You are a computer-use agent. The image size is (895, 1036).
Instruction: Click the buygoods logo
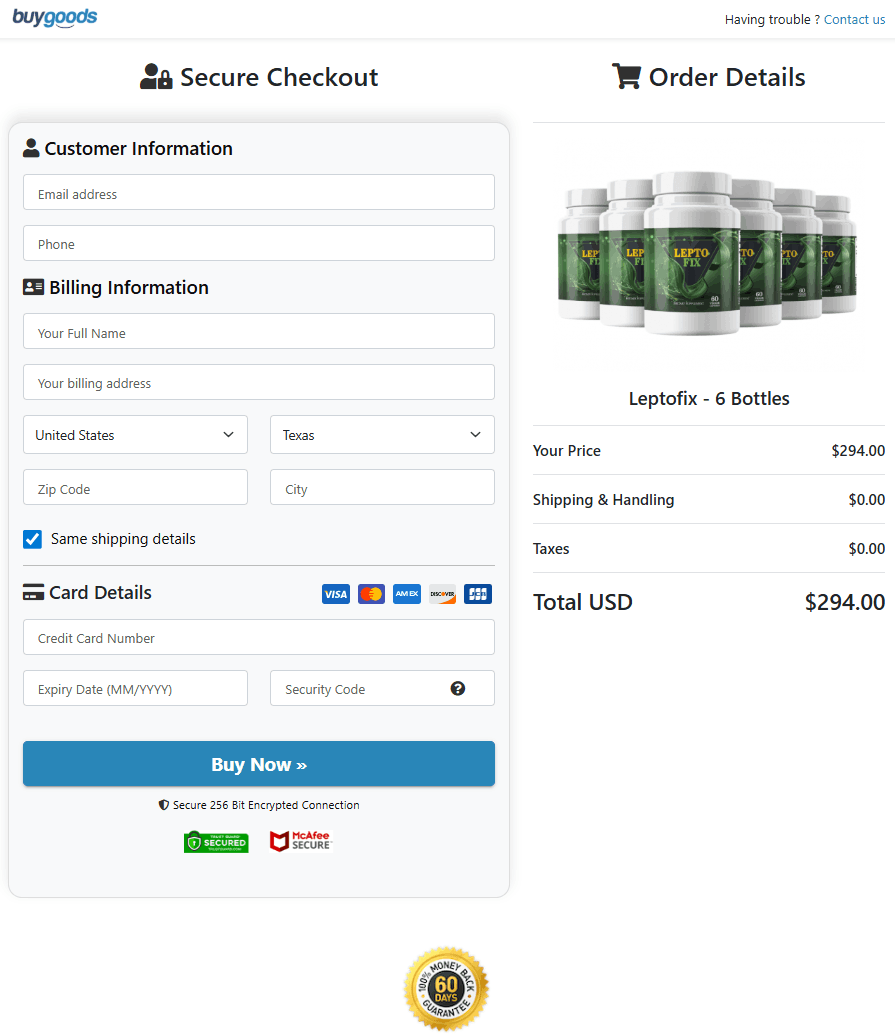[x=55, y=18]
